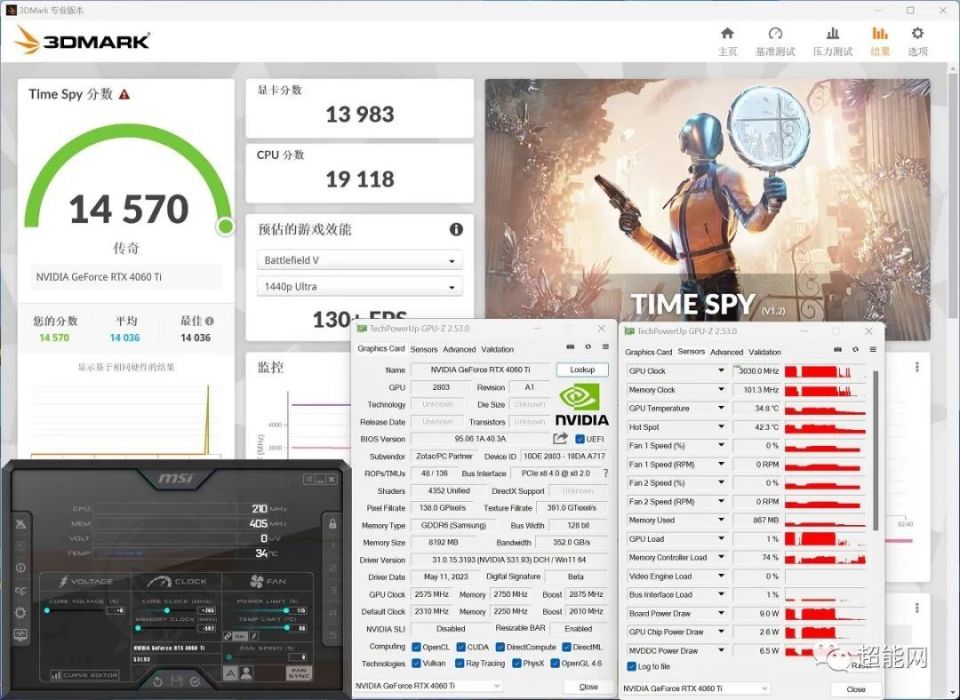This screenshot has width=960, height=700.
Task: Click the Afterburner user-defined fan profile icon
Action: click(246, 673)
